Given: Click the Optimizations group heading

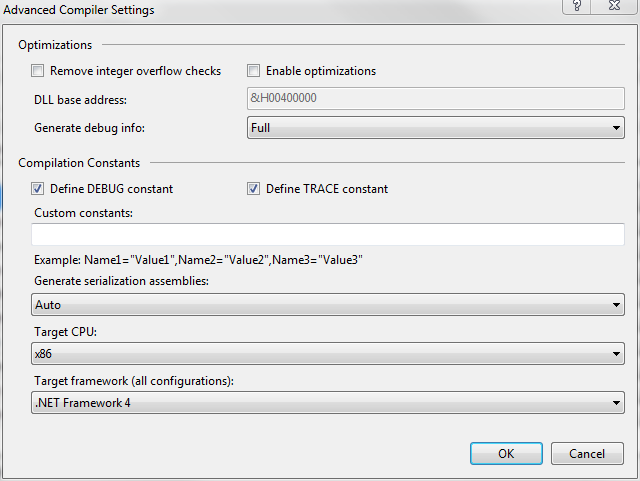Looking at the screenshot, I should coord(55,45).
